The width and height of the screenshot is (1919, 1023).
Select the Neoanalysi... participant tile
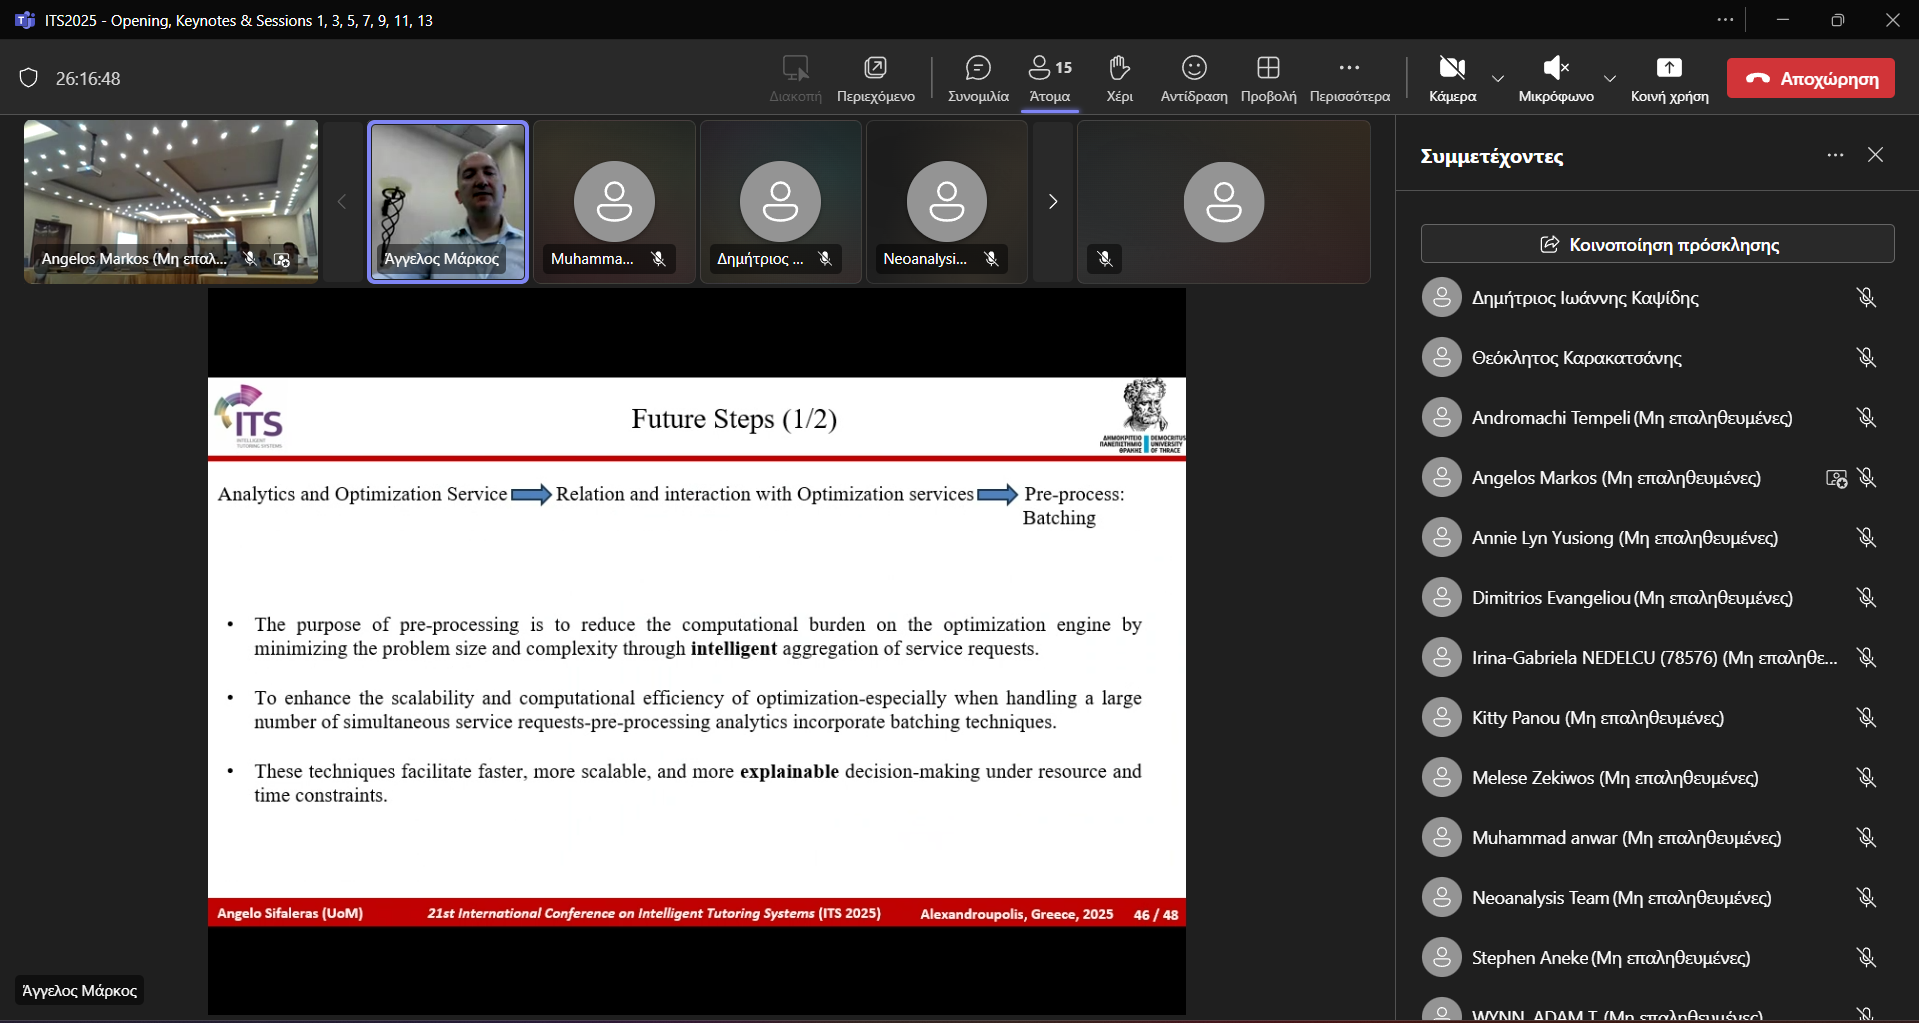click(946, 201)
